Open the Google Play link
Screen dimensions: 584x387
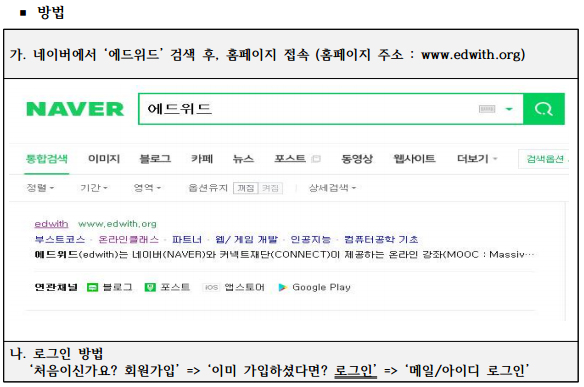(x=321, y=287)
